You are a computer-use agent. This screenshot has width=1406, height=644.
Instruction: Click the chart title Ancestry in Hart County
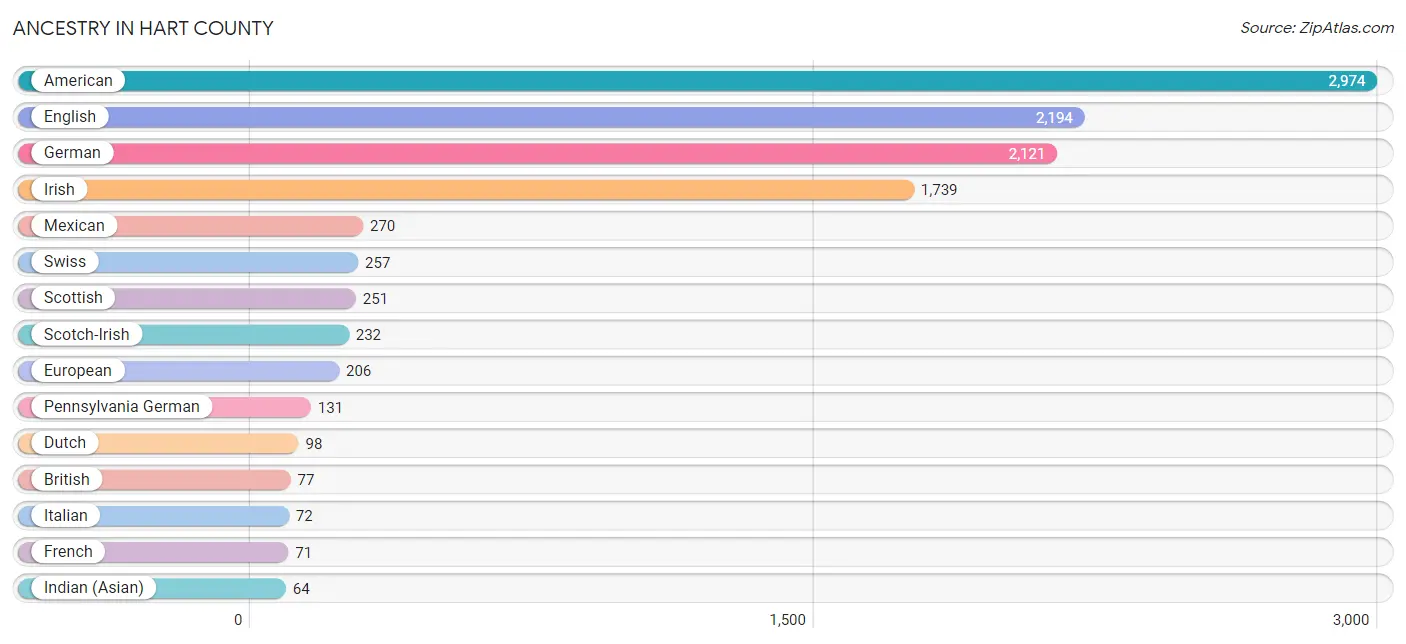tap(143, 28)
